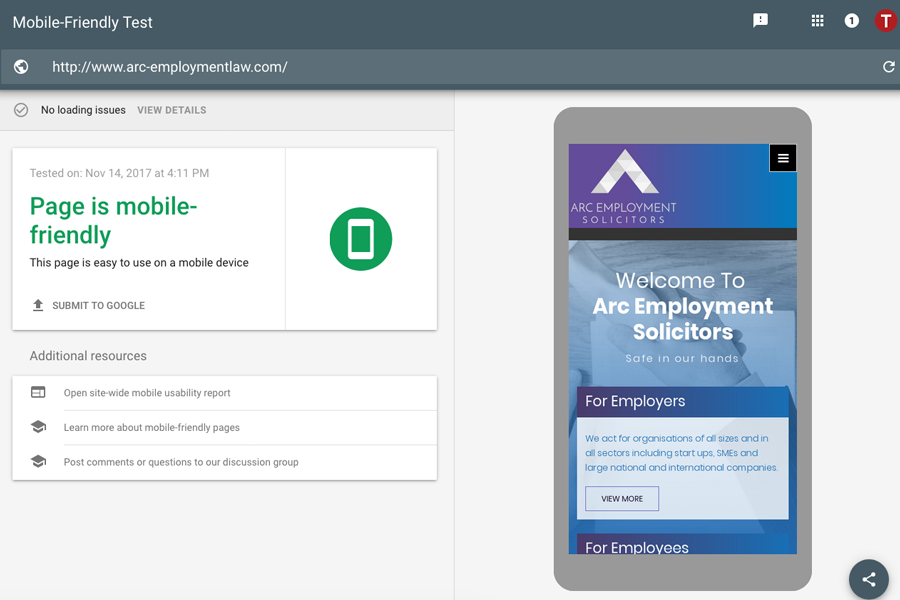The height and width of the screenshot is (600, 900).
Task: Click the upload arrow icon for Submit to Google
Action: pyautogui.click(x=38, y=305)
